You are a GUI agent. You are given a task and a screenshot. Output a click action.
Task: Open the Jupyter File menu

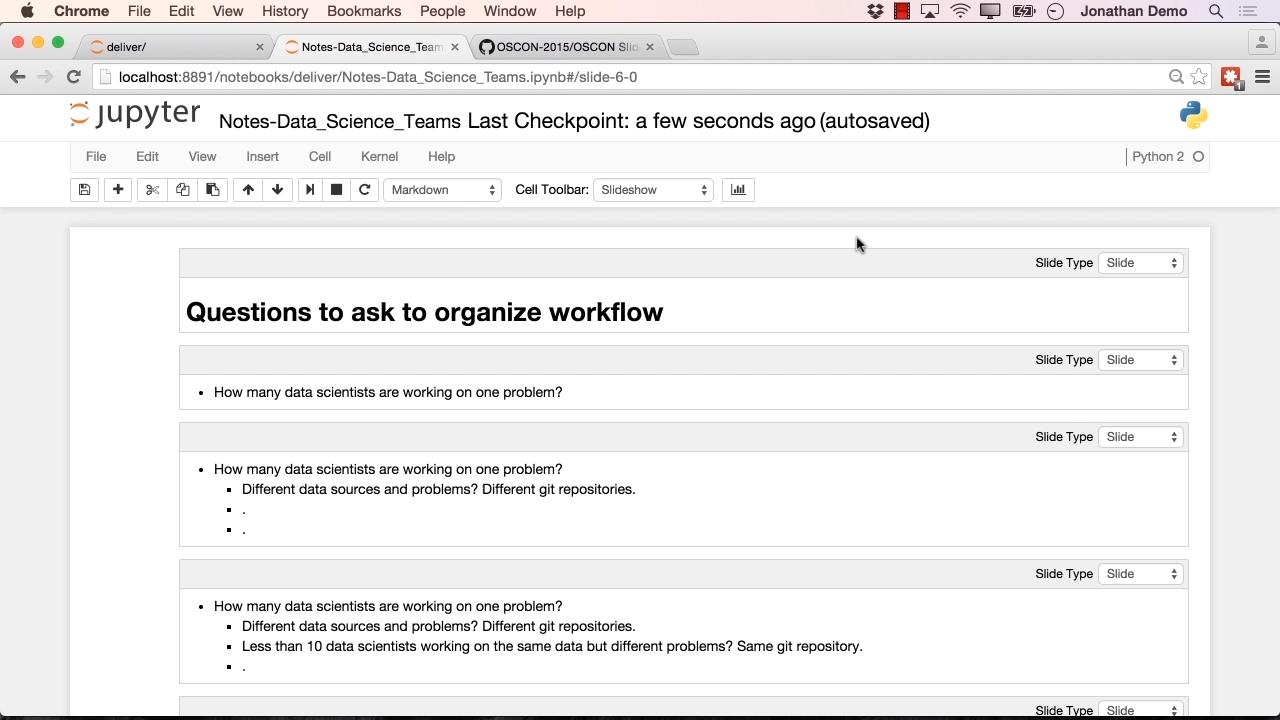pos(96,157)
